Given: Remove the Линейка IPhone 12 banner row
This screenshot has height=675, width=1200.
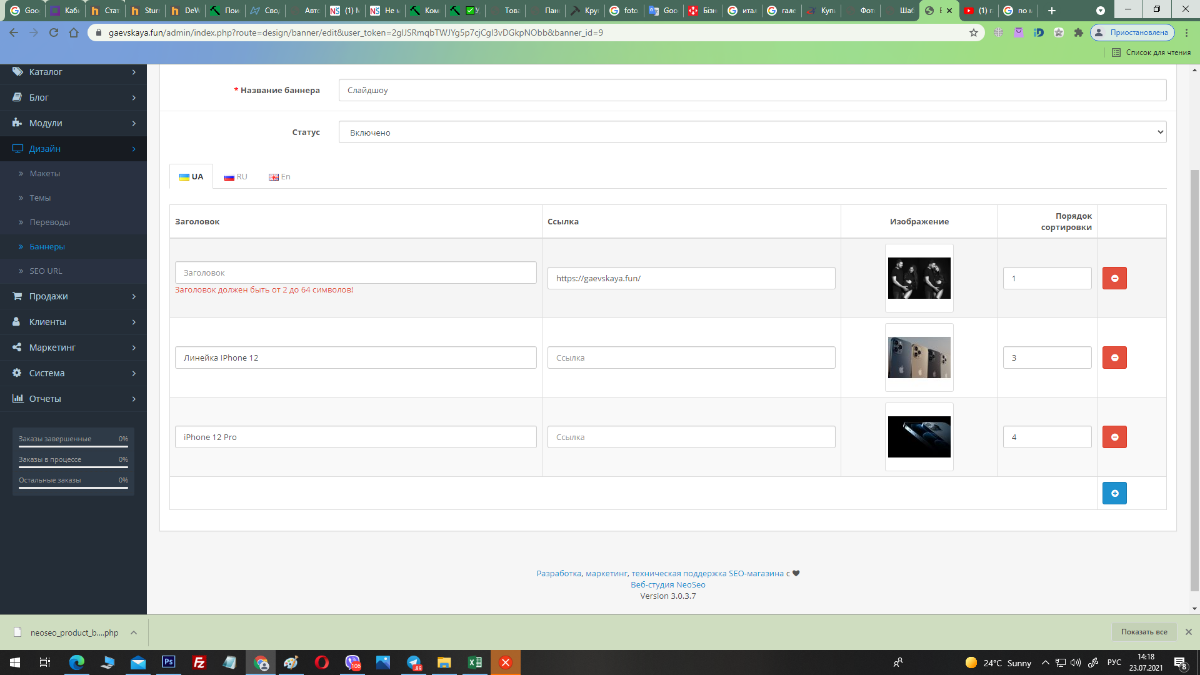Looking at the screenshot, I should (1114, 357).
